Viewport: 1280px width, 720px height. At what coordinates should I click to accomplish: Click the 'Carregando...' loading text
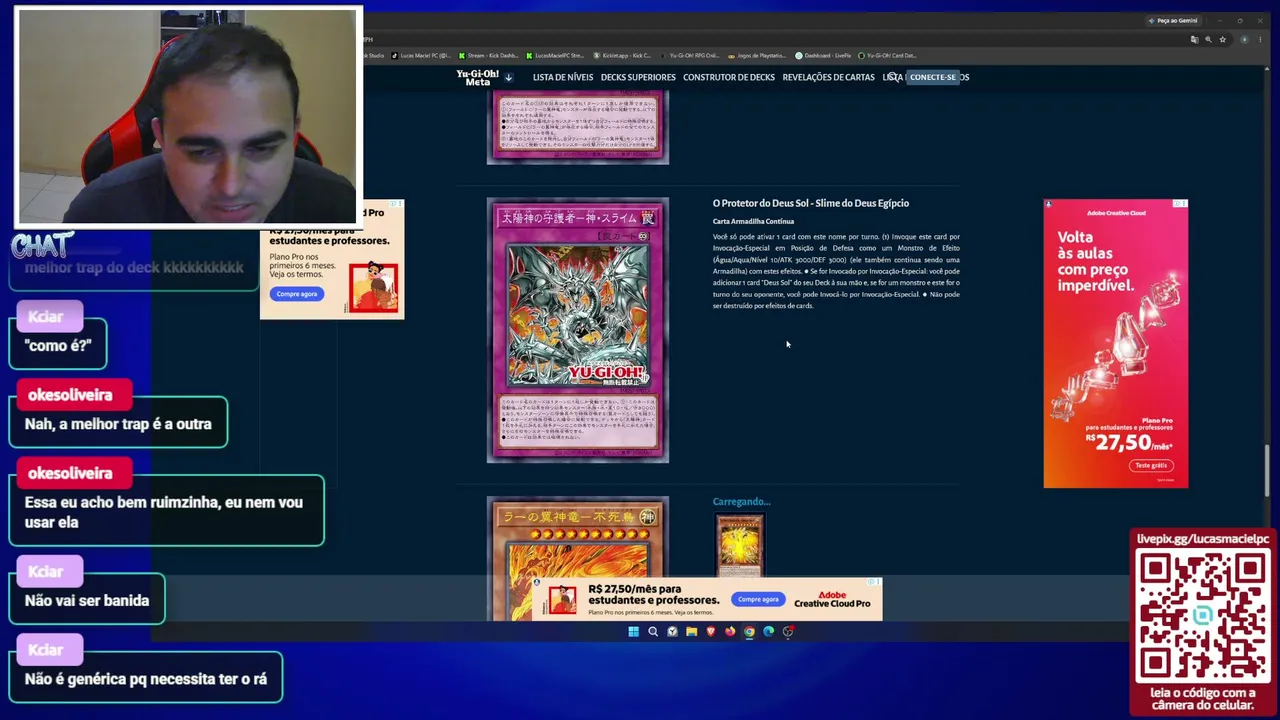[741, 502]
